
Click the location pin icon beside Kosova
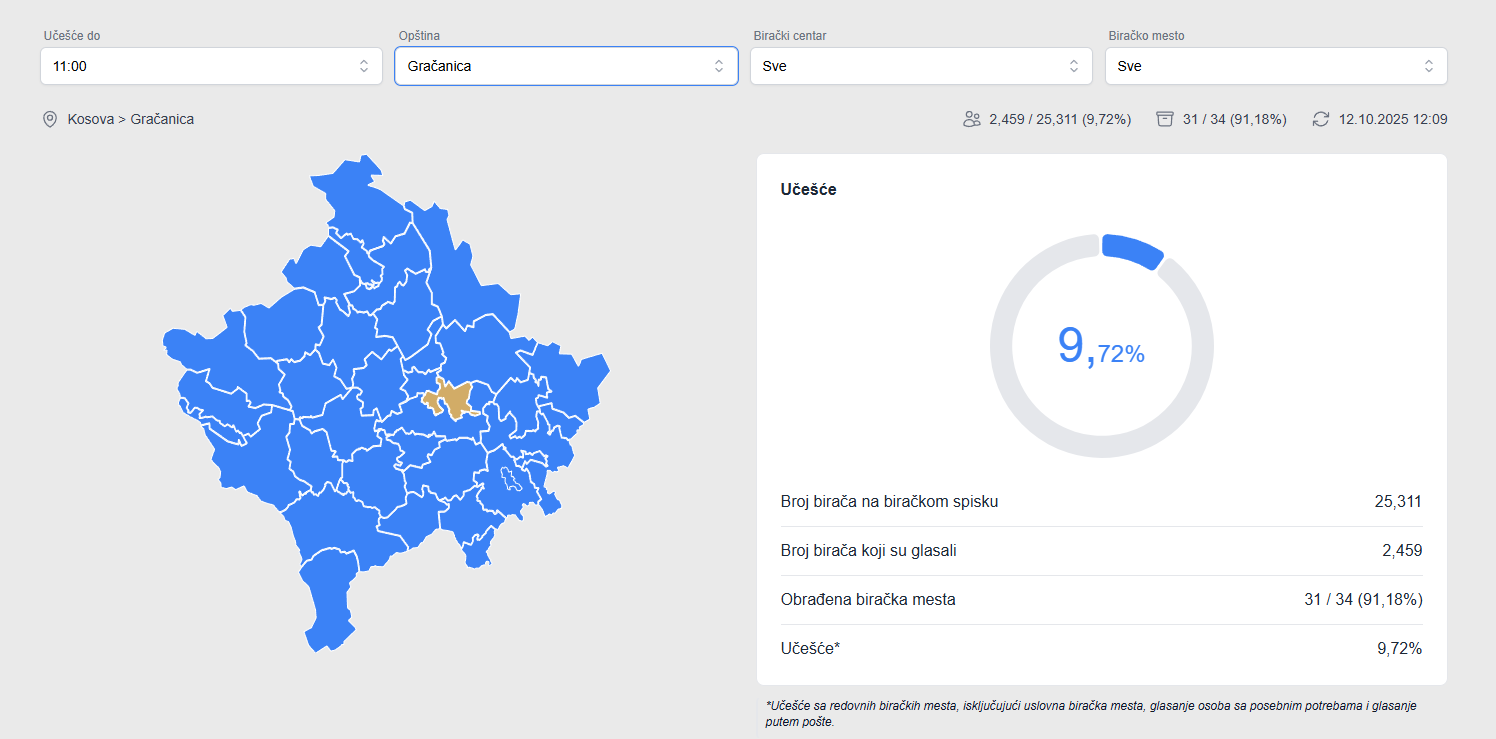[x=50, y=119]
